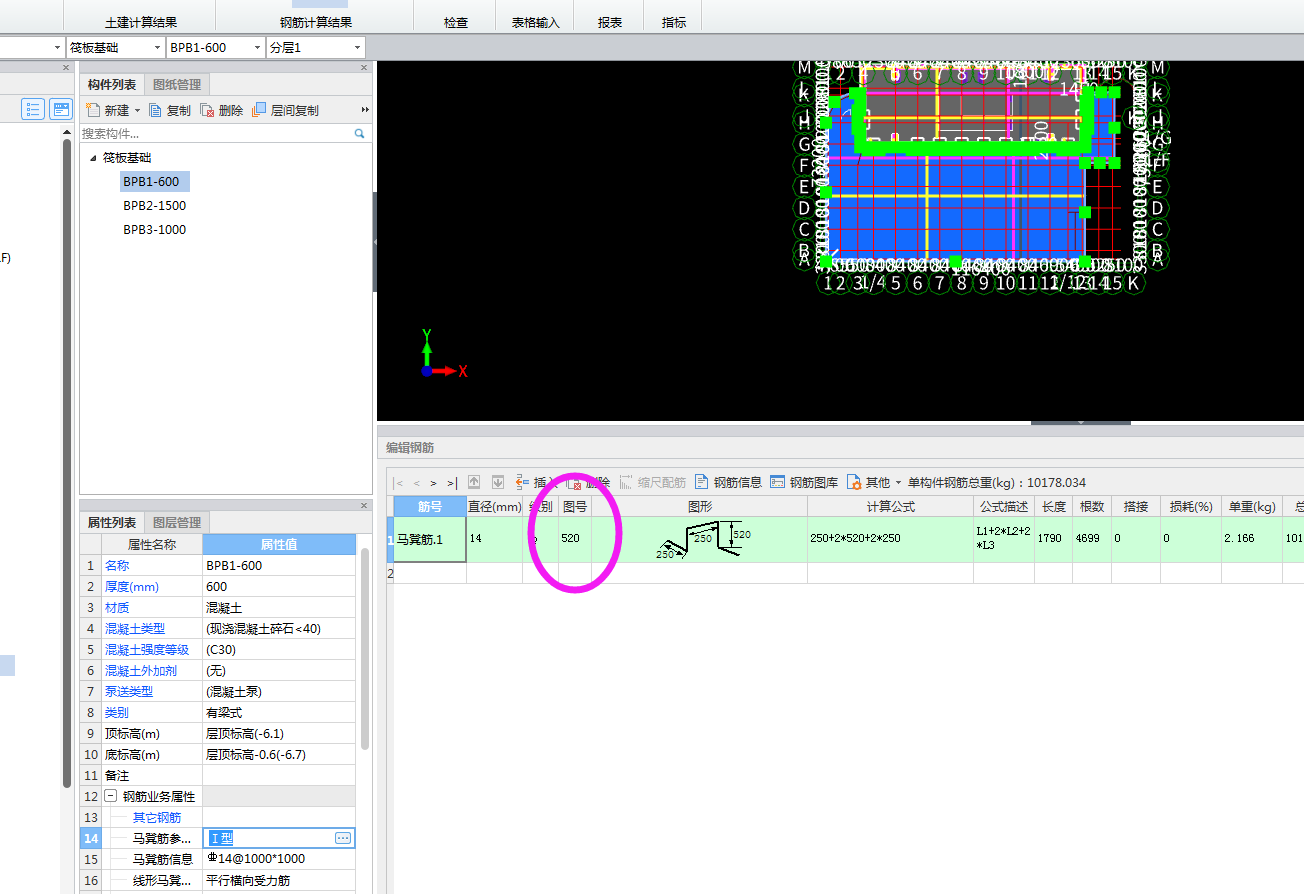This screenshot has height=894, width=1304.
Task: Click the 混凝土强度等级 property link
Action: pos(146,650)
